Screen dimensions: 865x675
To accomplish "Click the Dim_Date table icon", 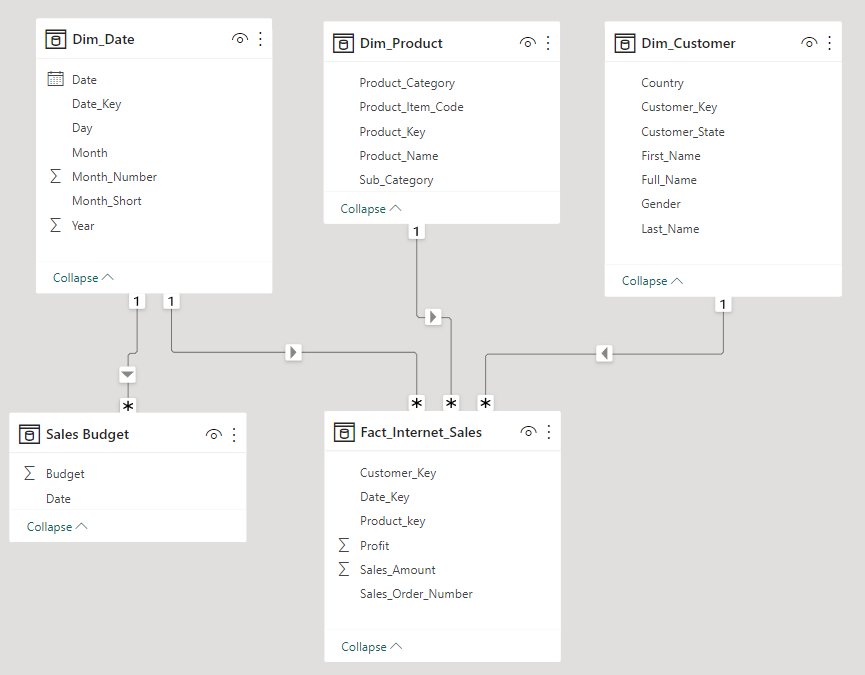I will (56, 39).
